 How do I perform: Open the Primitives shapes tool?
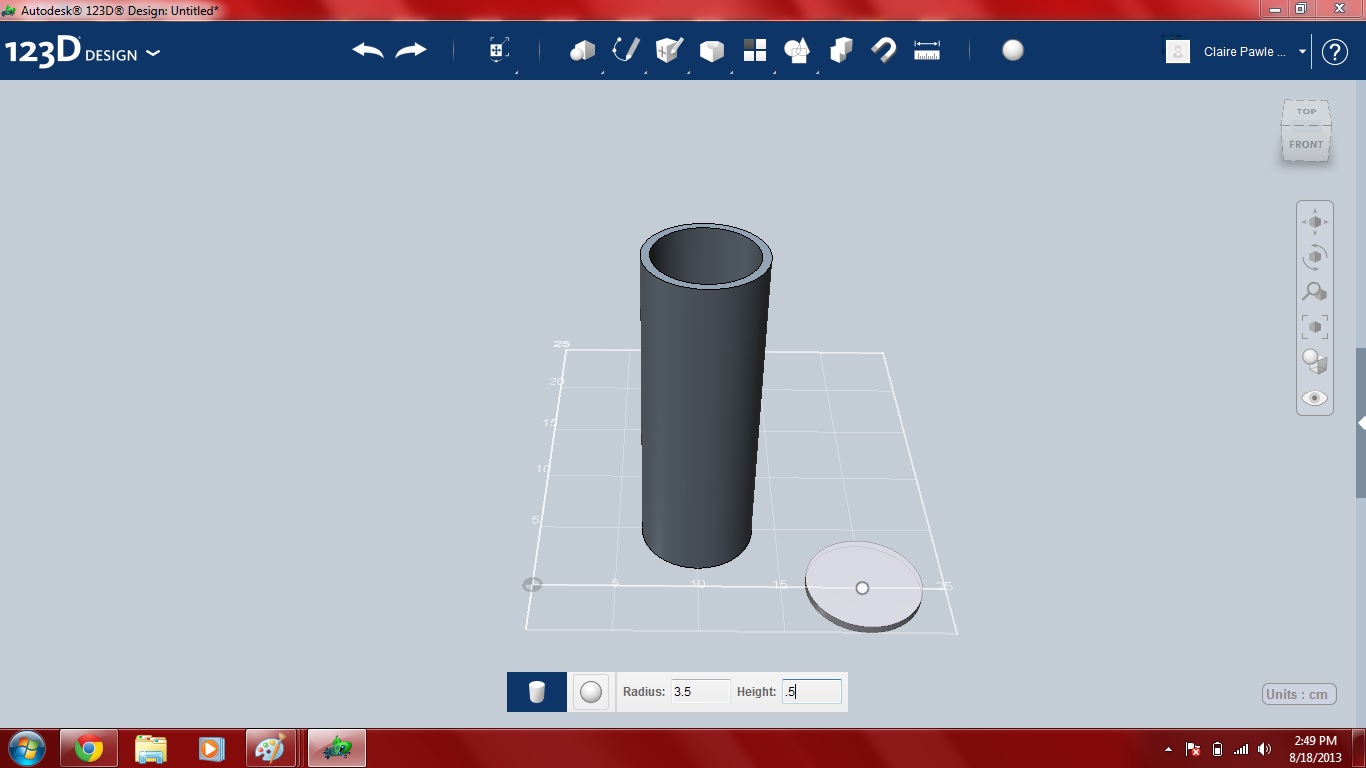pos(582,50)
